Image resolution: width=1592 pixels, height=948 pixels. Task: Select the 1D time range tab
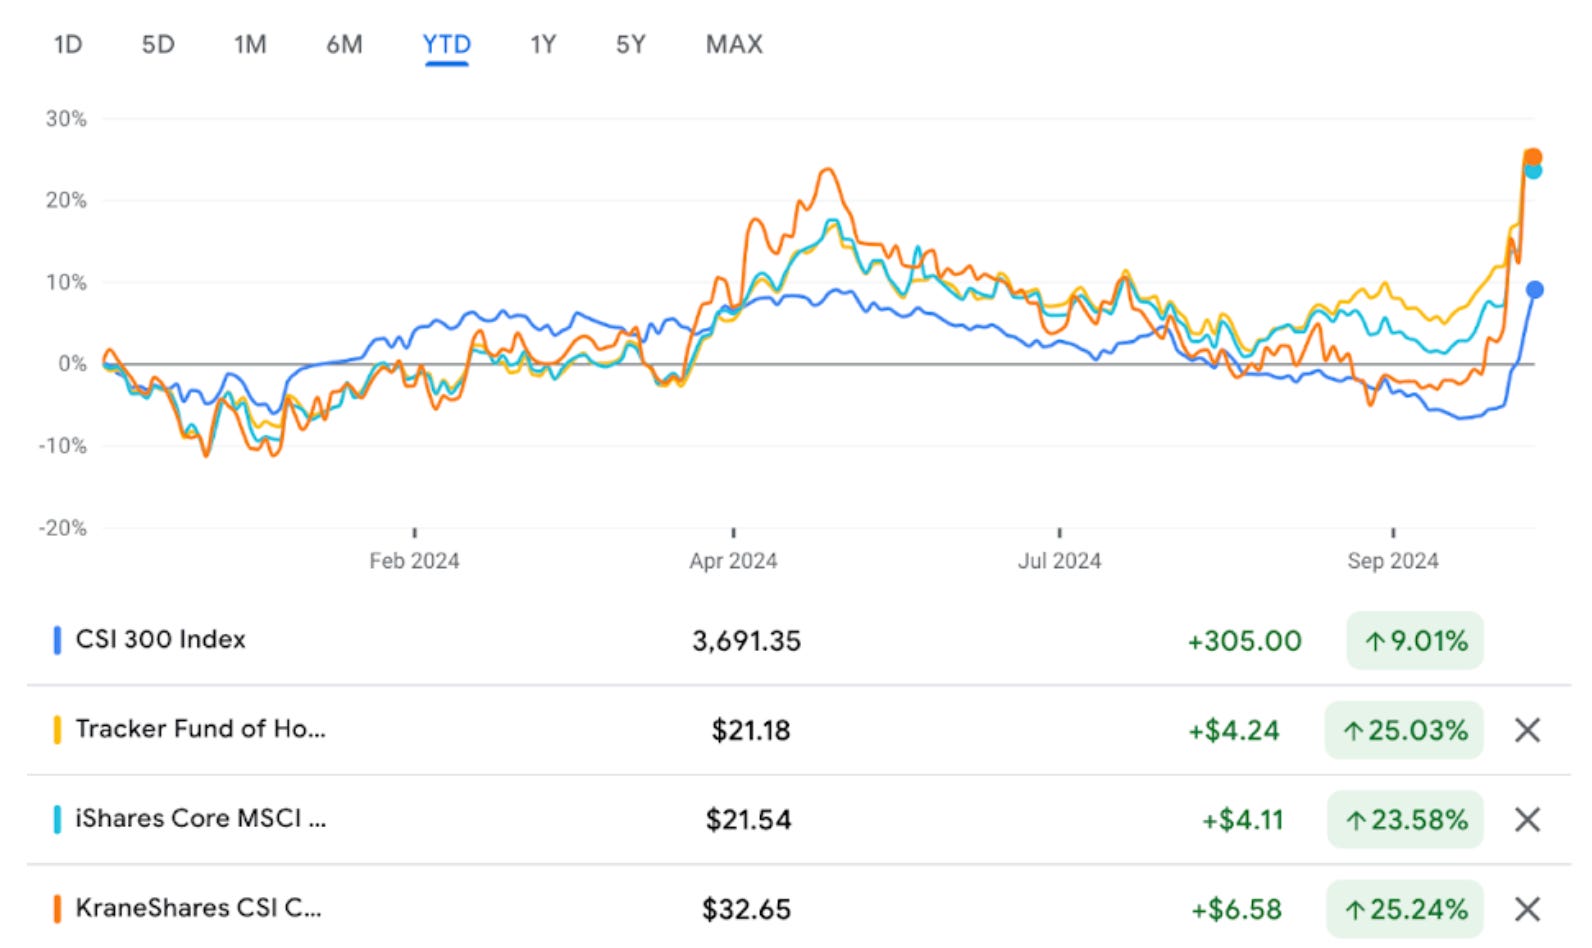click(68, 44)
